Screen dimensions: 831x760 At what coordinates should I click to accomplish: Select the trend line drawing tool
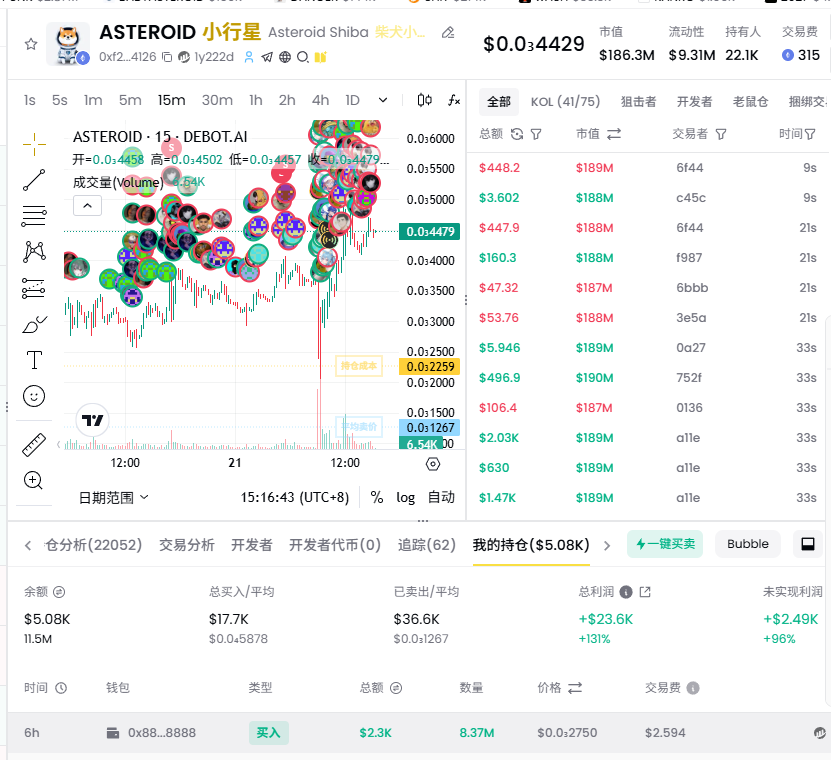coord(34,180)
